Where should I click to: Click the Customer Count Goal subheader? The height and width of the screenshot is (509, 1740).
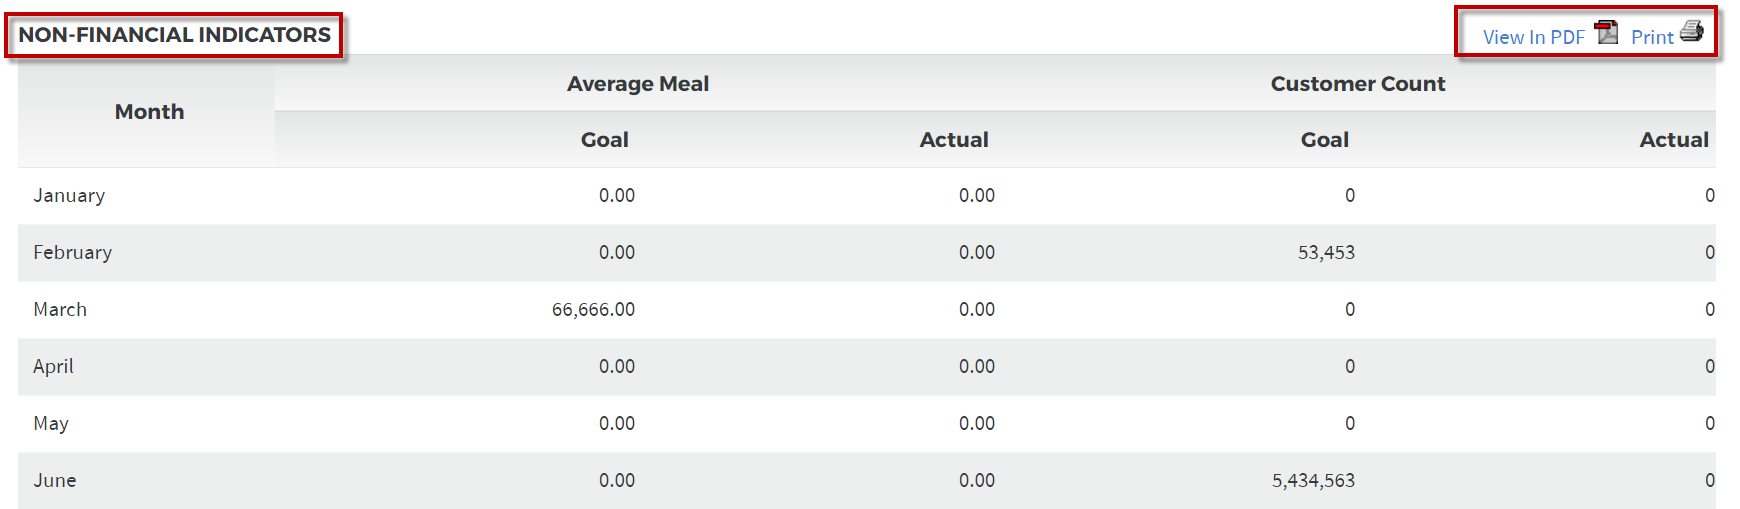click(x=1325, y=140)
